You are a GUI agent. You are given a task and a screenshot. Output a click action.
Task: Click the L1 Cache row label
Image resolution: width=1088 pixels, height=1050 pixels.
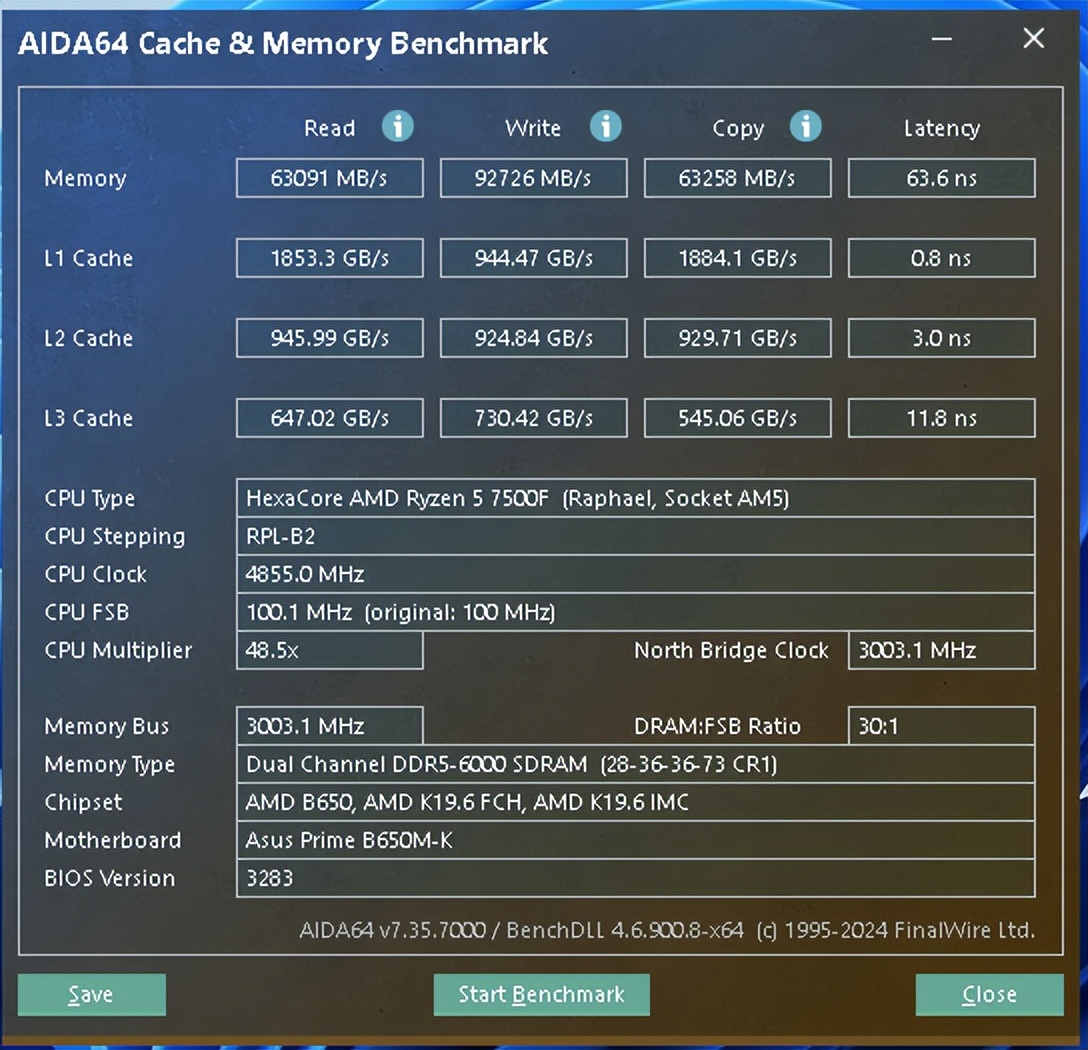click(x=89, y=258)
